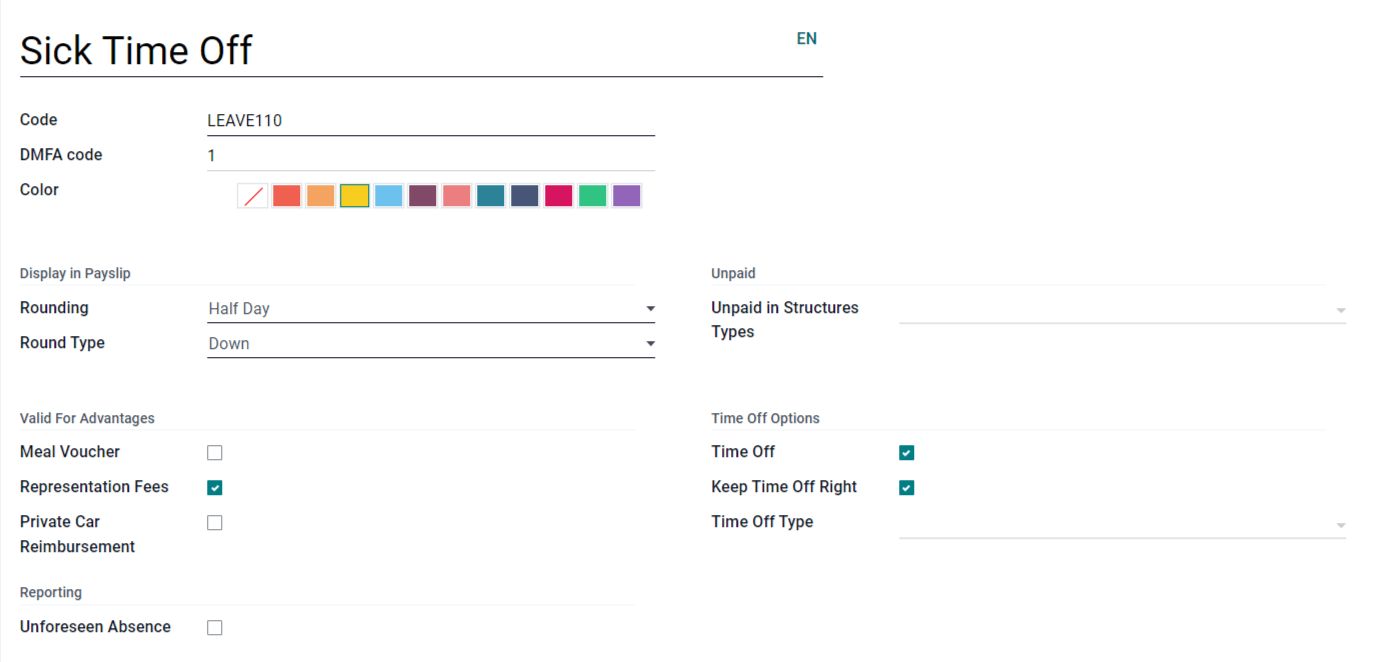Open the Unpaid in Structures Types dropdown
The height and width of the screenshot is (662, 1385).
coord(1340,310)
